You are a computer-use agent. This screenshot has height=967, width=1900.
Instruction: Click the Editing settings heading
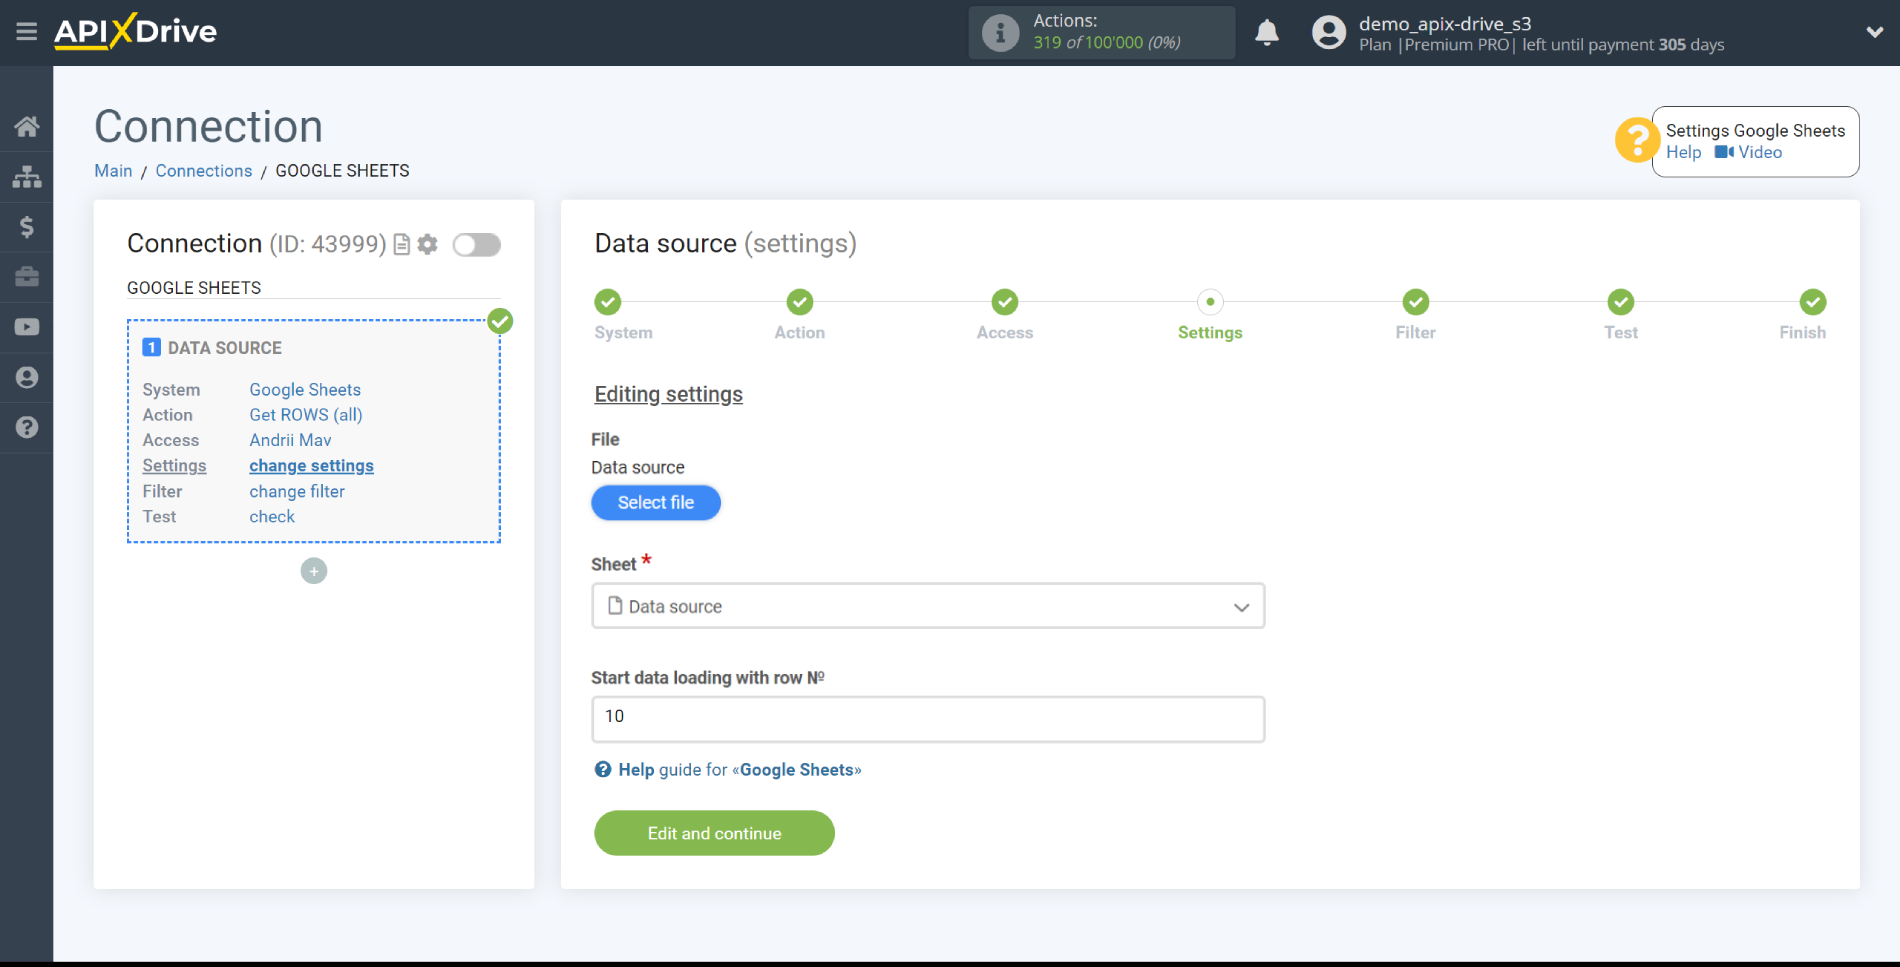(669, 394)
